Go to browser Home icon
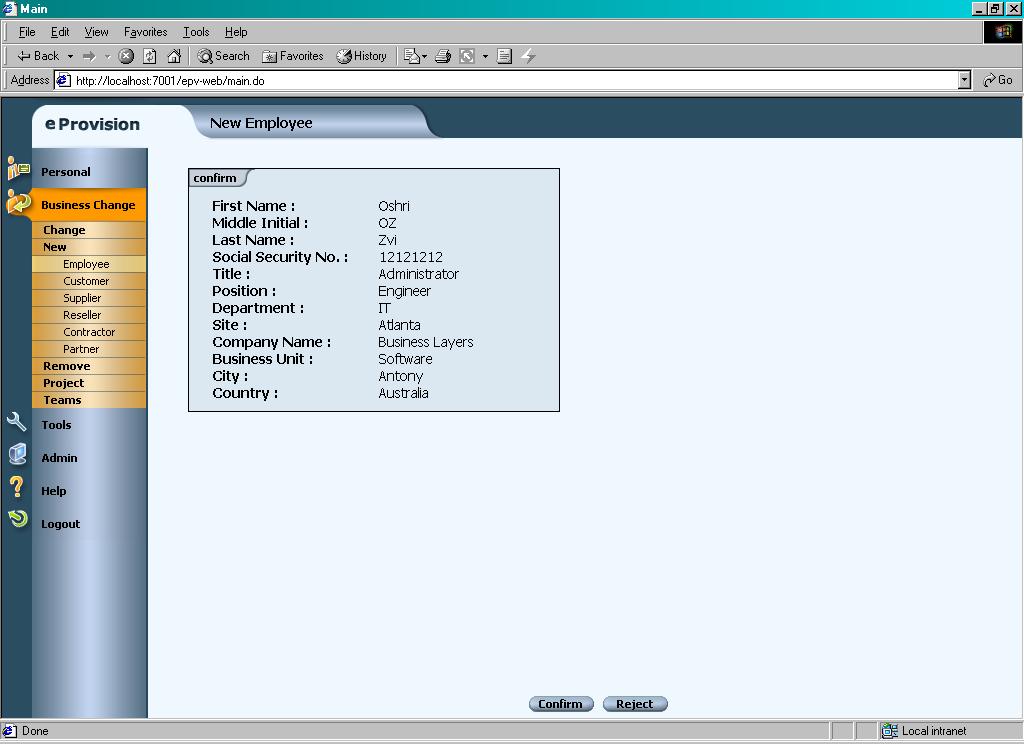Screen dimensions: 1024x744 [174, 56]
